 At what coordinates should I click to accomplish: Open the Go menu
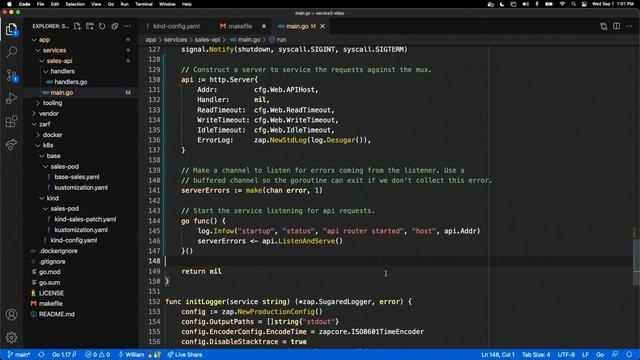(x=111, y=4)
